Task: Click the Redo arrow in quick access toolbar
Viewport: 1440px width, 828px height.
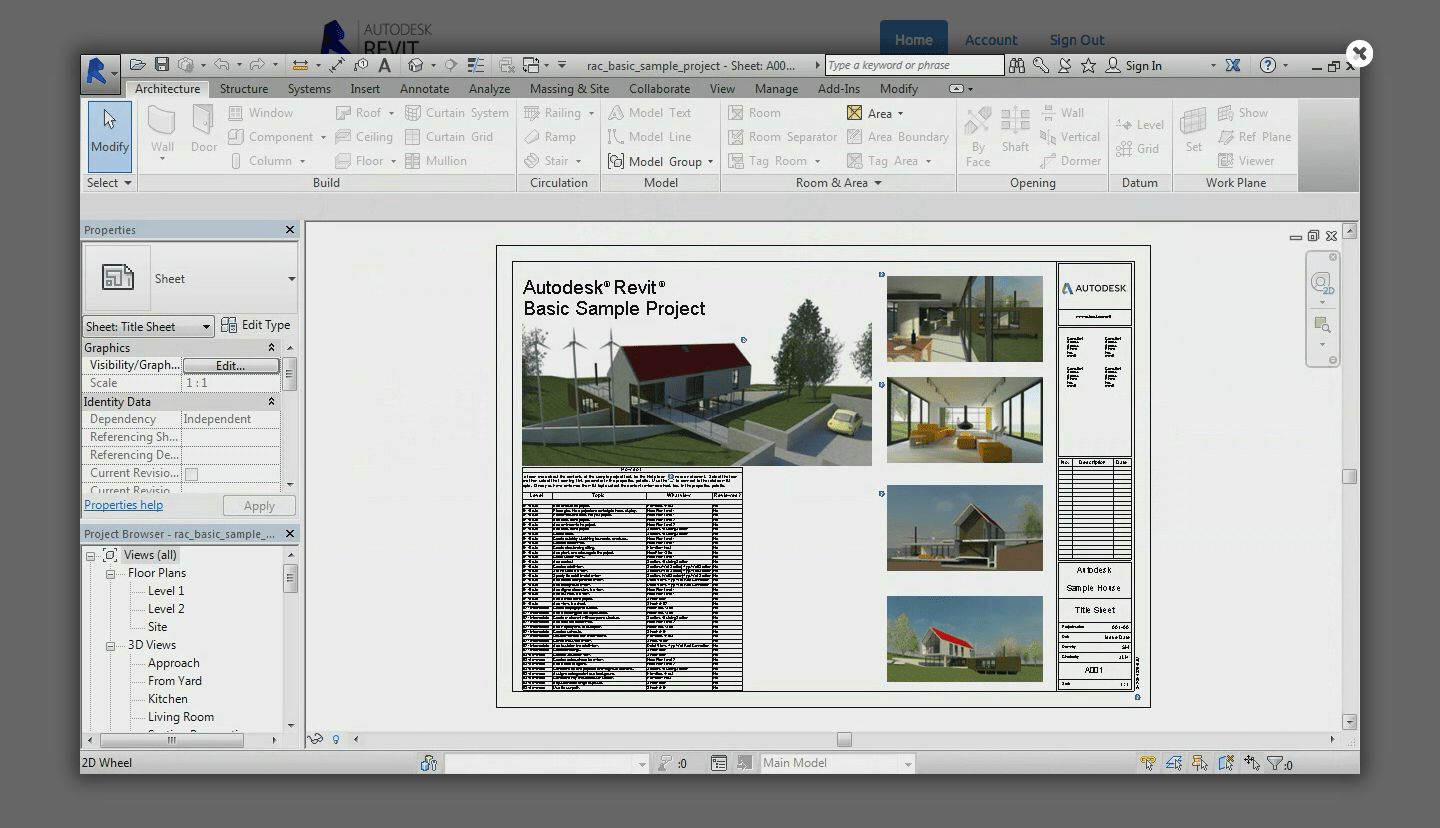Action: (x=257, y=65)
